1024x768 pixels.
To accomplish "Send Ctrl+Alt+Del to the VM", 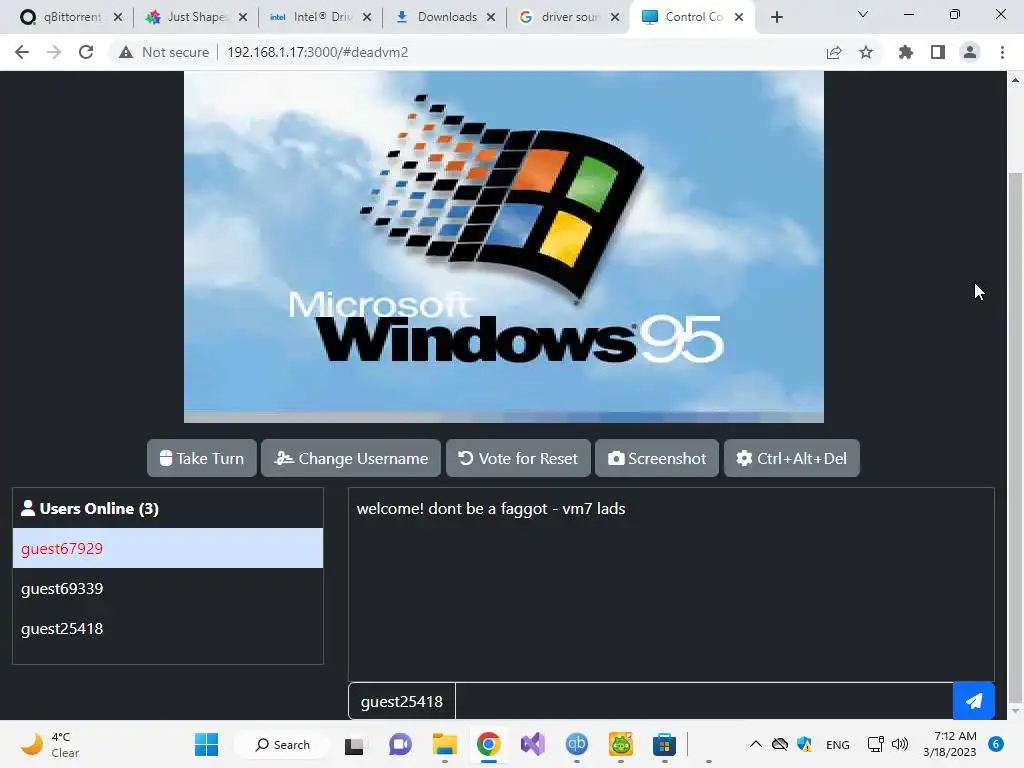I will [792, 458].
